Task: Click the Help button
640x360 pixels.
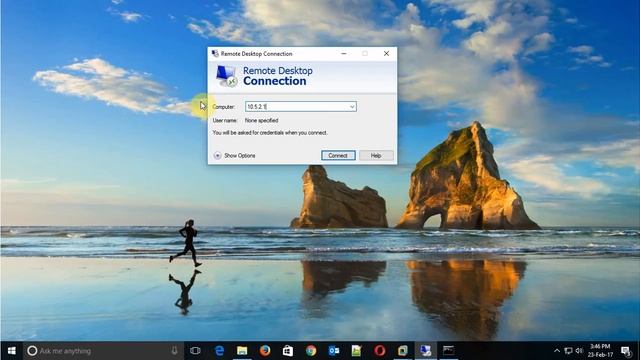Action: pyautogui.click(x=376, y=156)
